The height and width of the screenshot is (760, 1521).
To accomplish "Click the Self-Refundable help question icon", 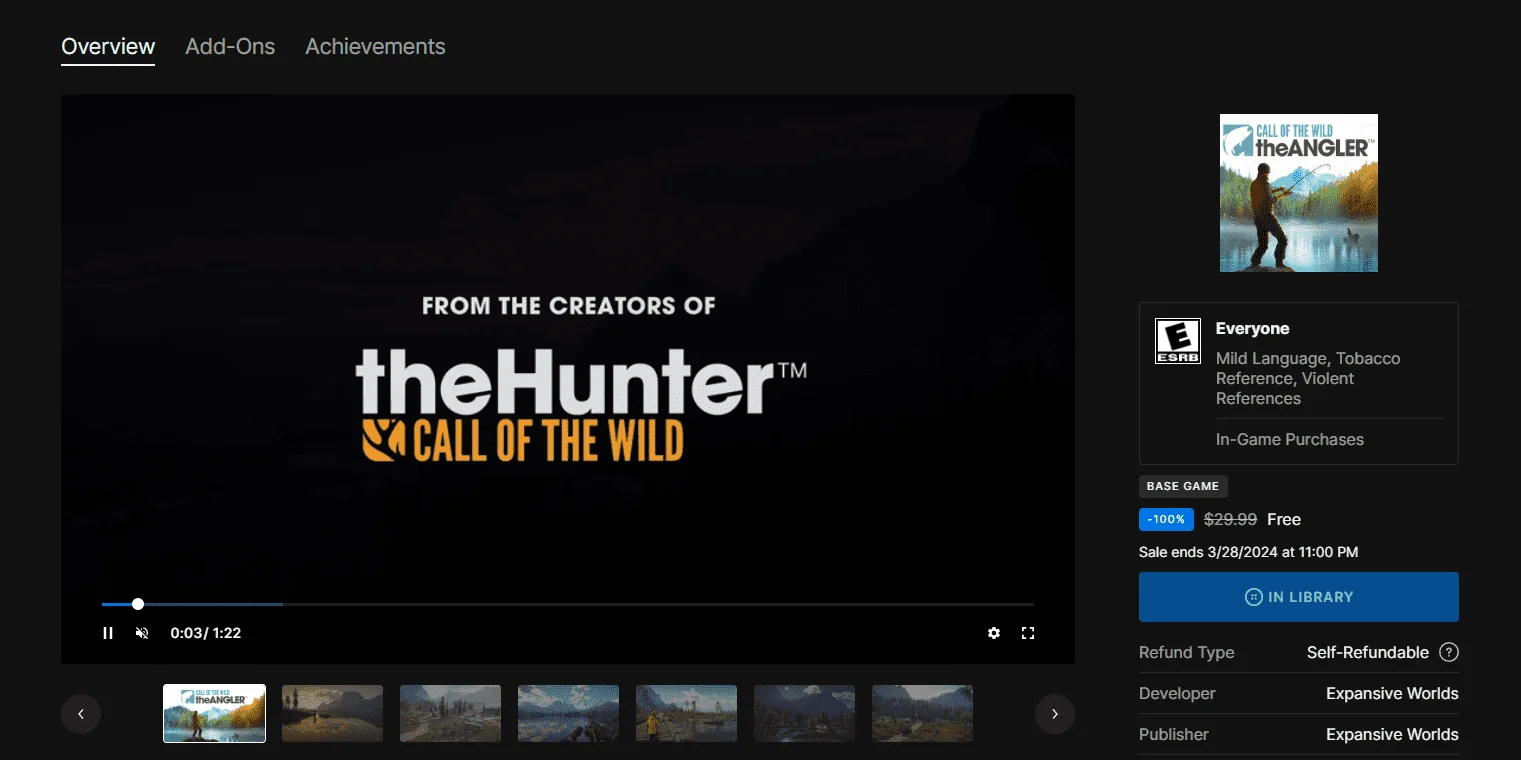I will click(x=1449, y=652).
